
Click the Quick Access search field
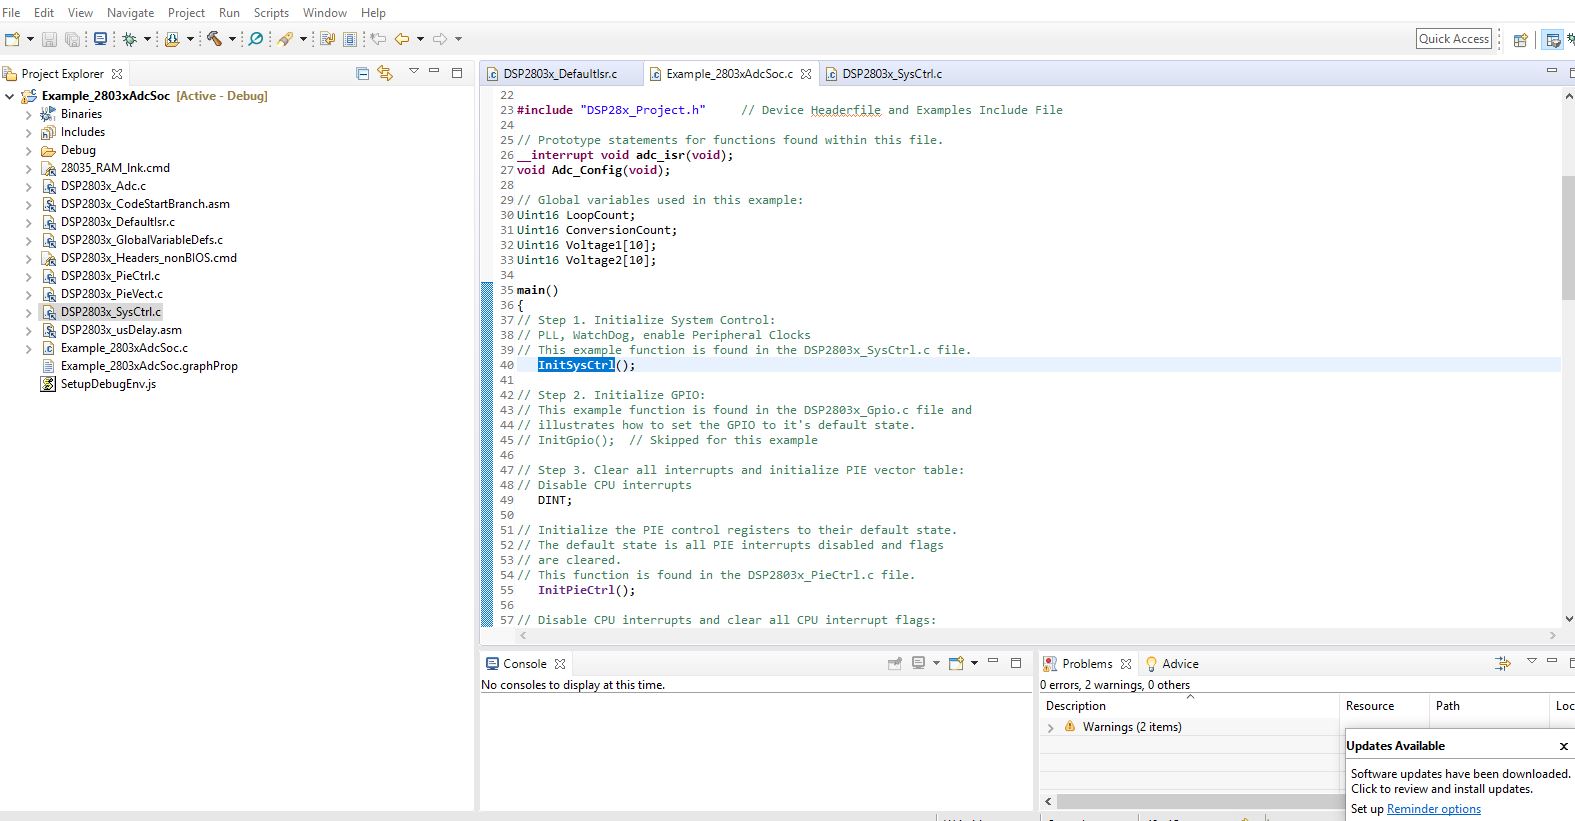tap(1453, 39)
